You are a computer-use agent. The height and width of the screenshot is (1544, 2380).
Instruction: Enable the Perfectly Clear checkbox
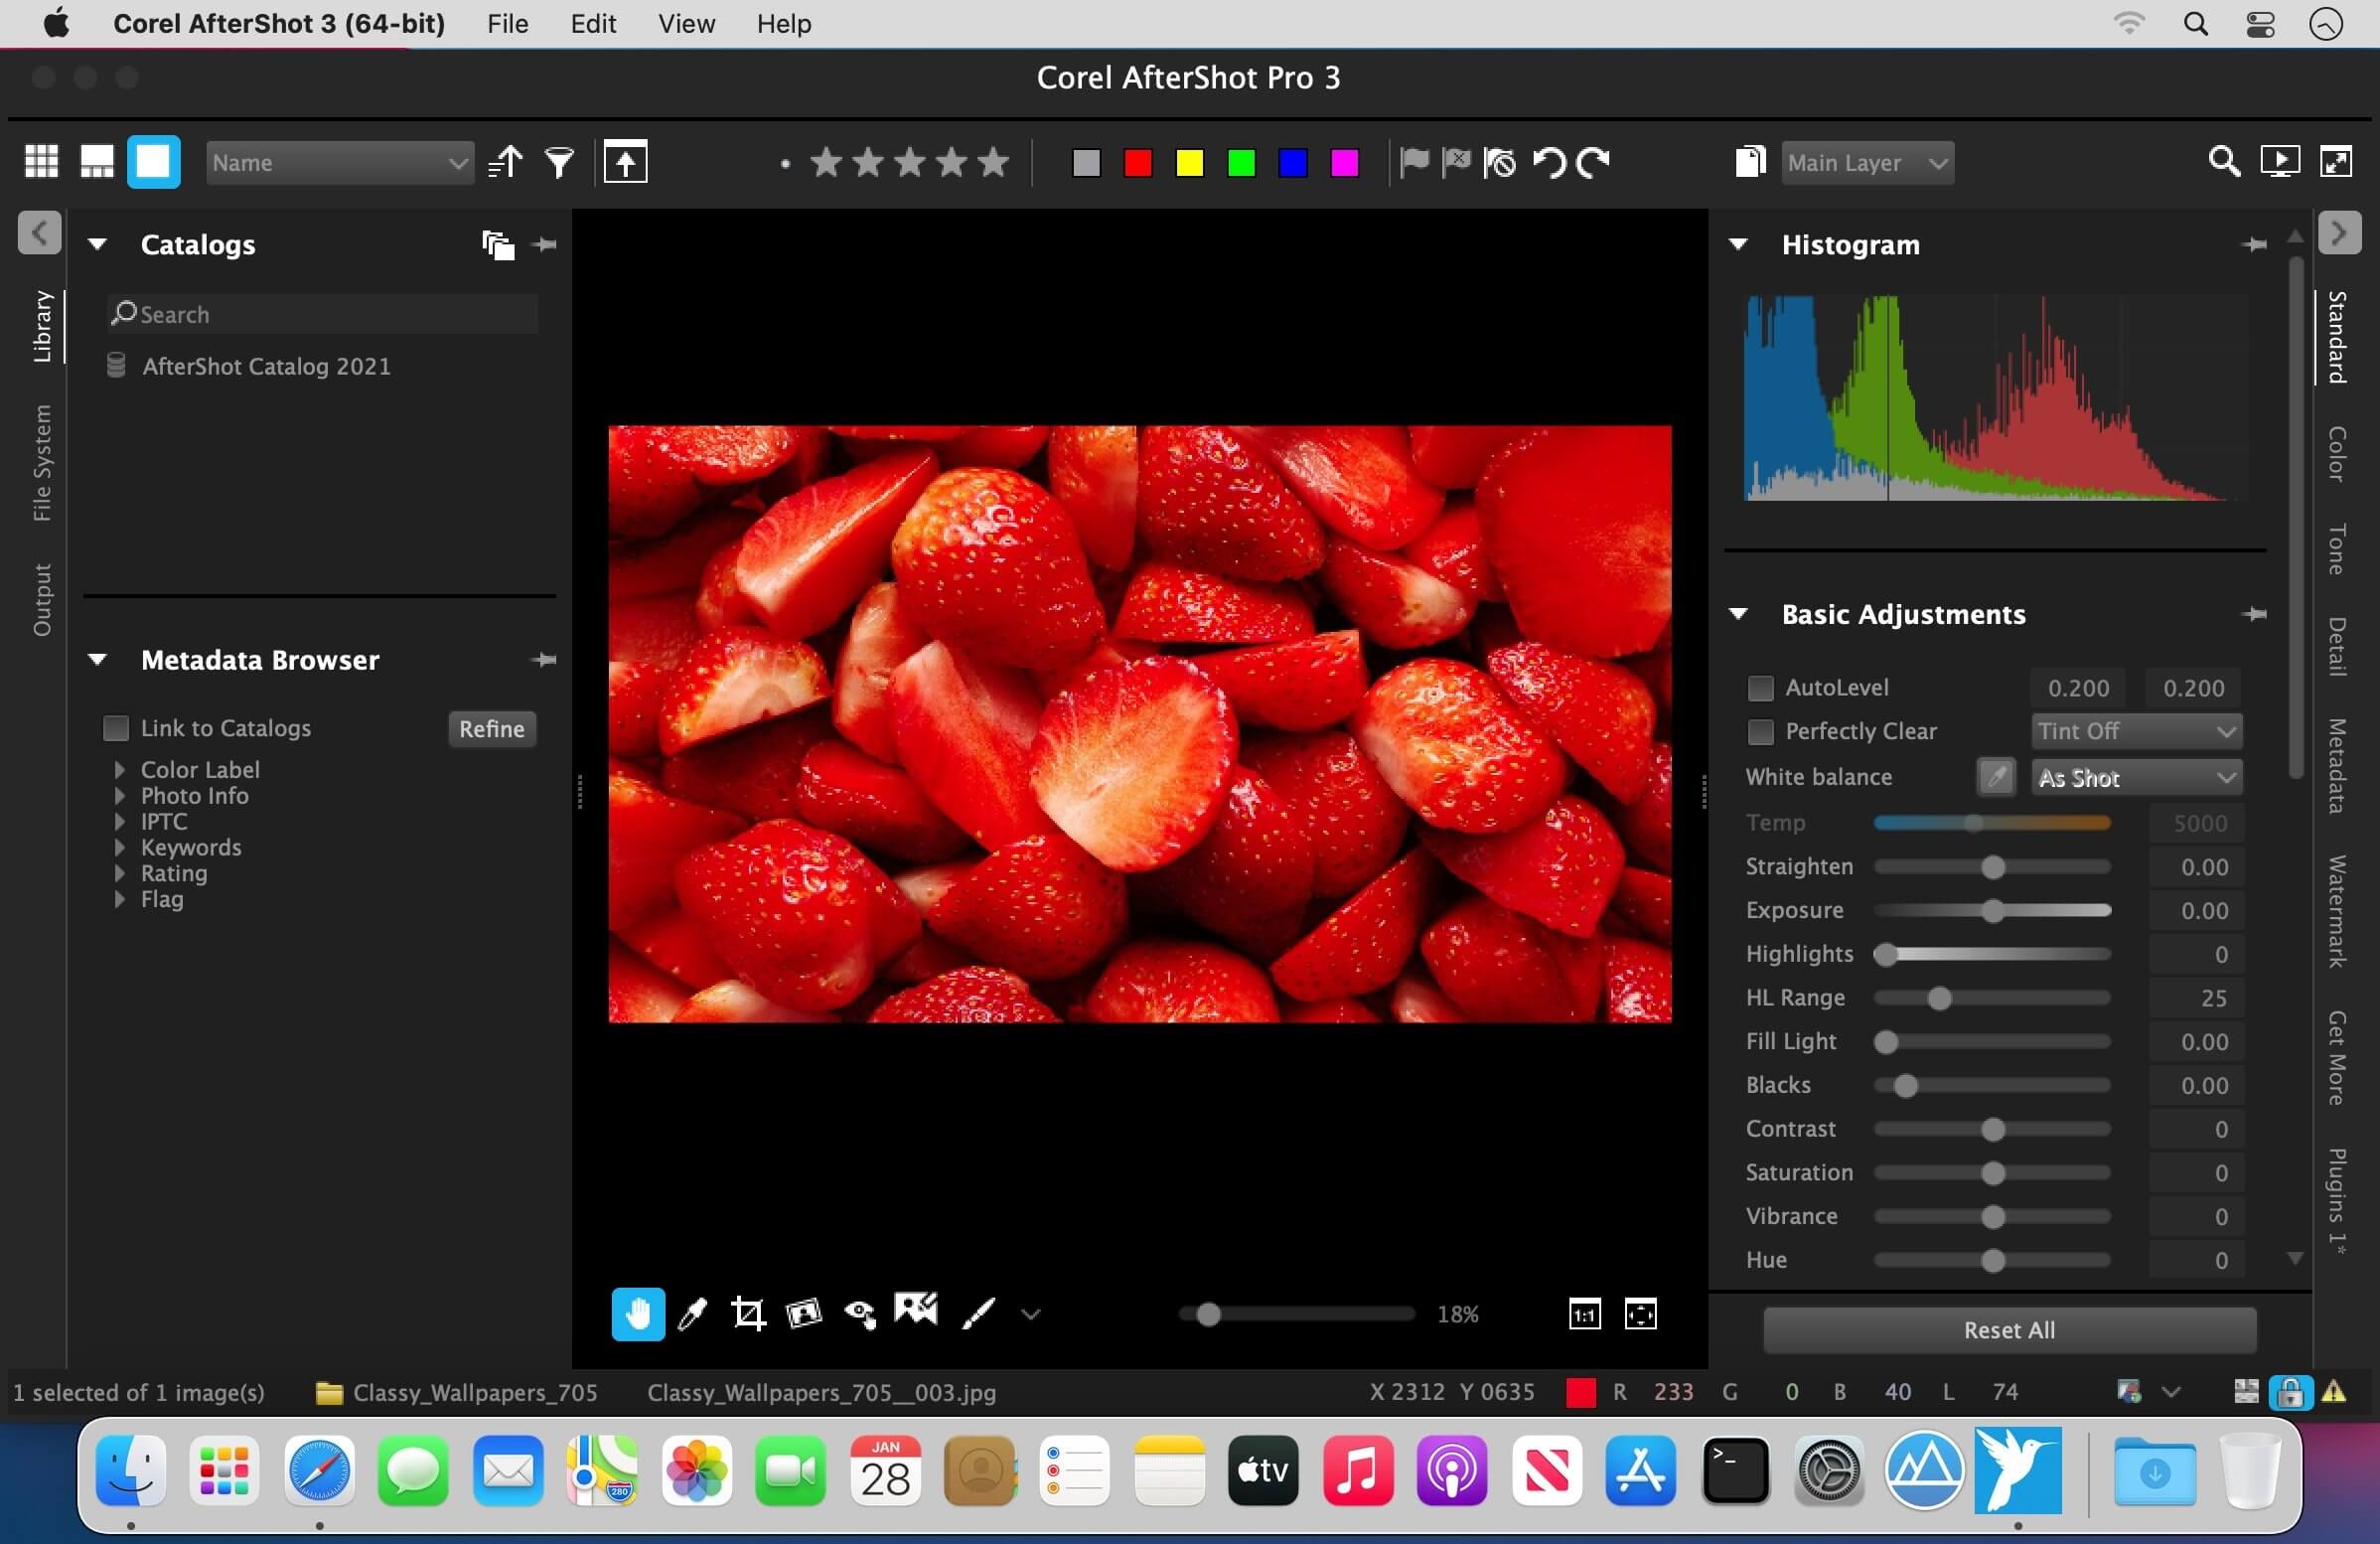tap(1760, 732)
